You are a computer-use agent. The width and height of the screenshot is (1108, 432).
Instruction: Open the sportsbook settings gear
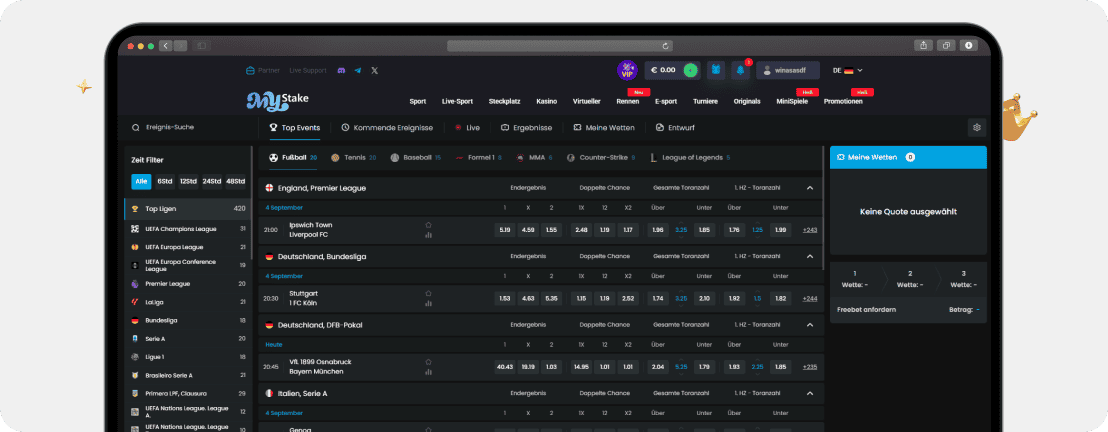pyautogui.click(x=977, y=127)
